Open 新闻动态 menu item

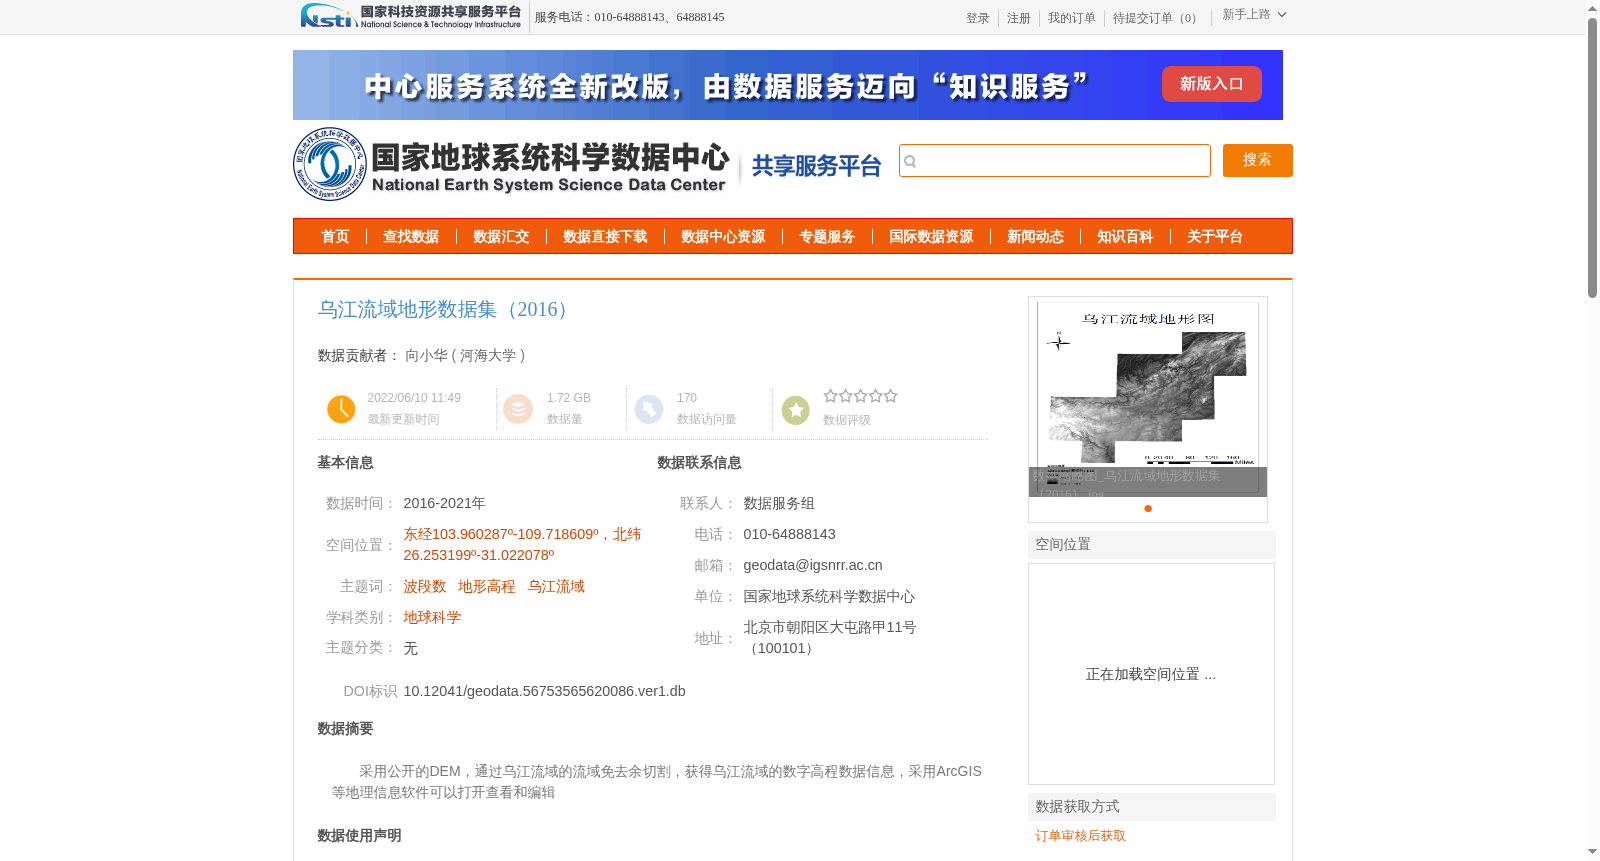[1035, 237]
